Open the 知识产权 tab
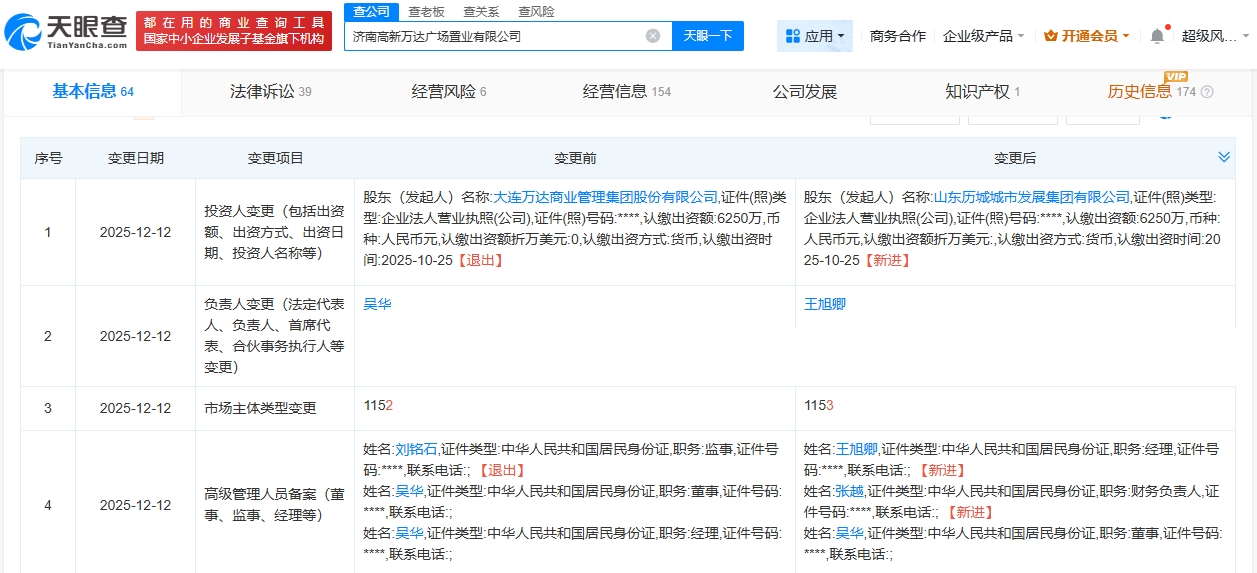 (982, 92)
